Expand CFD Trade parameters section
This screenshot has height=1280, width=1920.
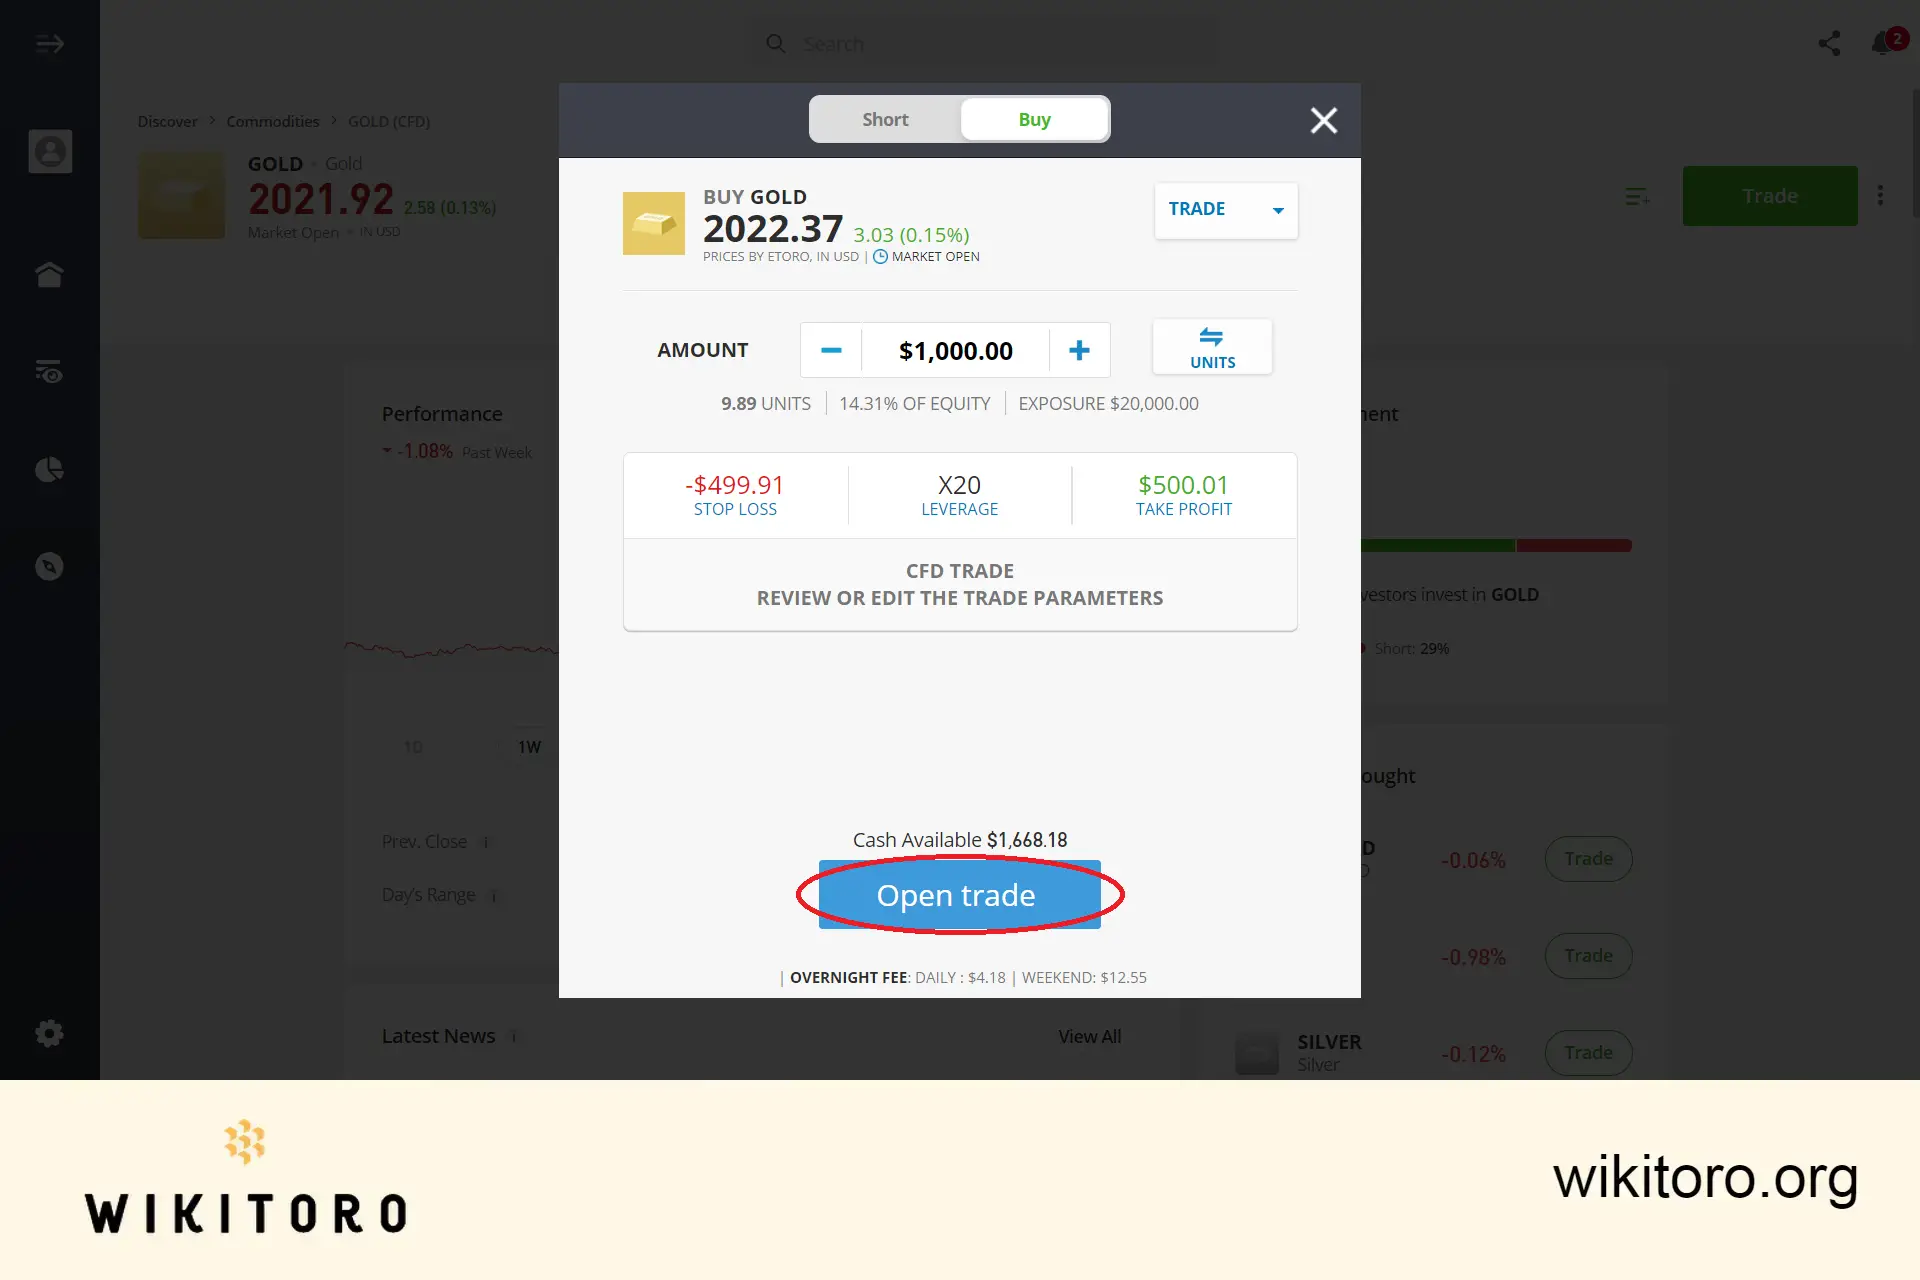[x=960, y=583]
